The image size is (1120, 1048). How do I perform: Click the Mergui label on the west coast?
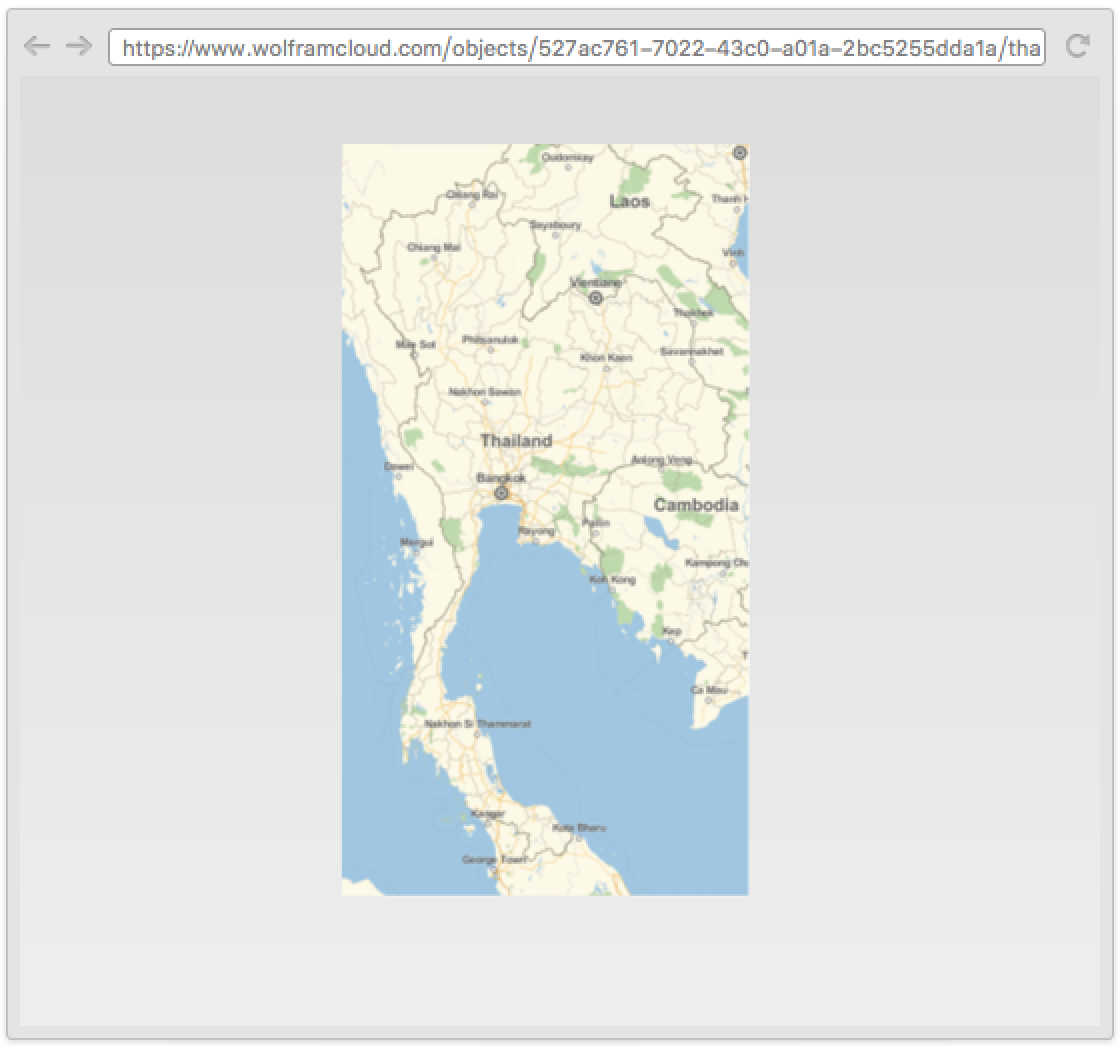(417, 542)
